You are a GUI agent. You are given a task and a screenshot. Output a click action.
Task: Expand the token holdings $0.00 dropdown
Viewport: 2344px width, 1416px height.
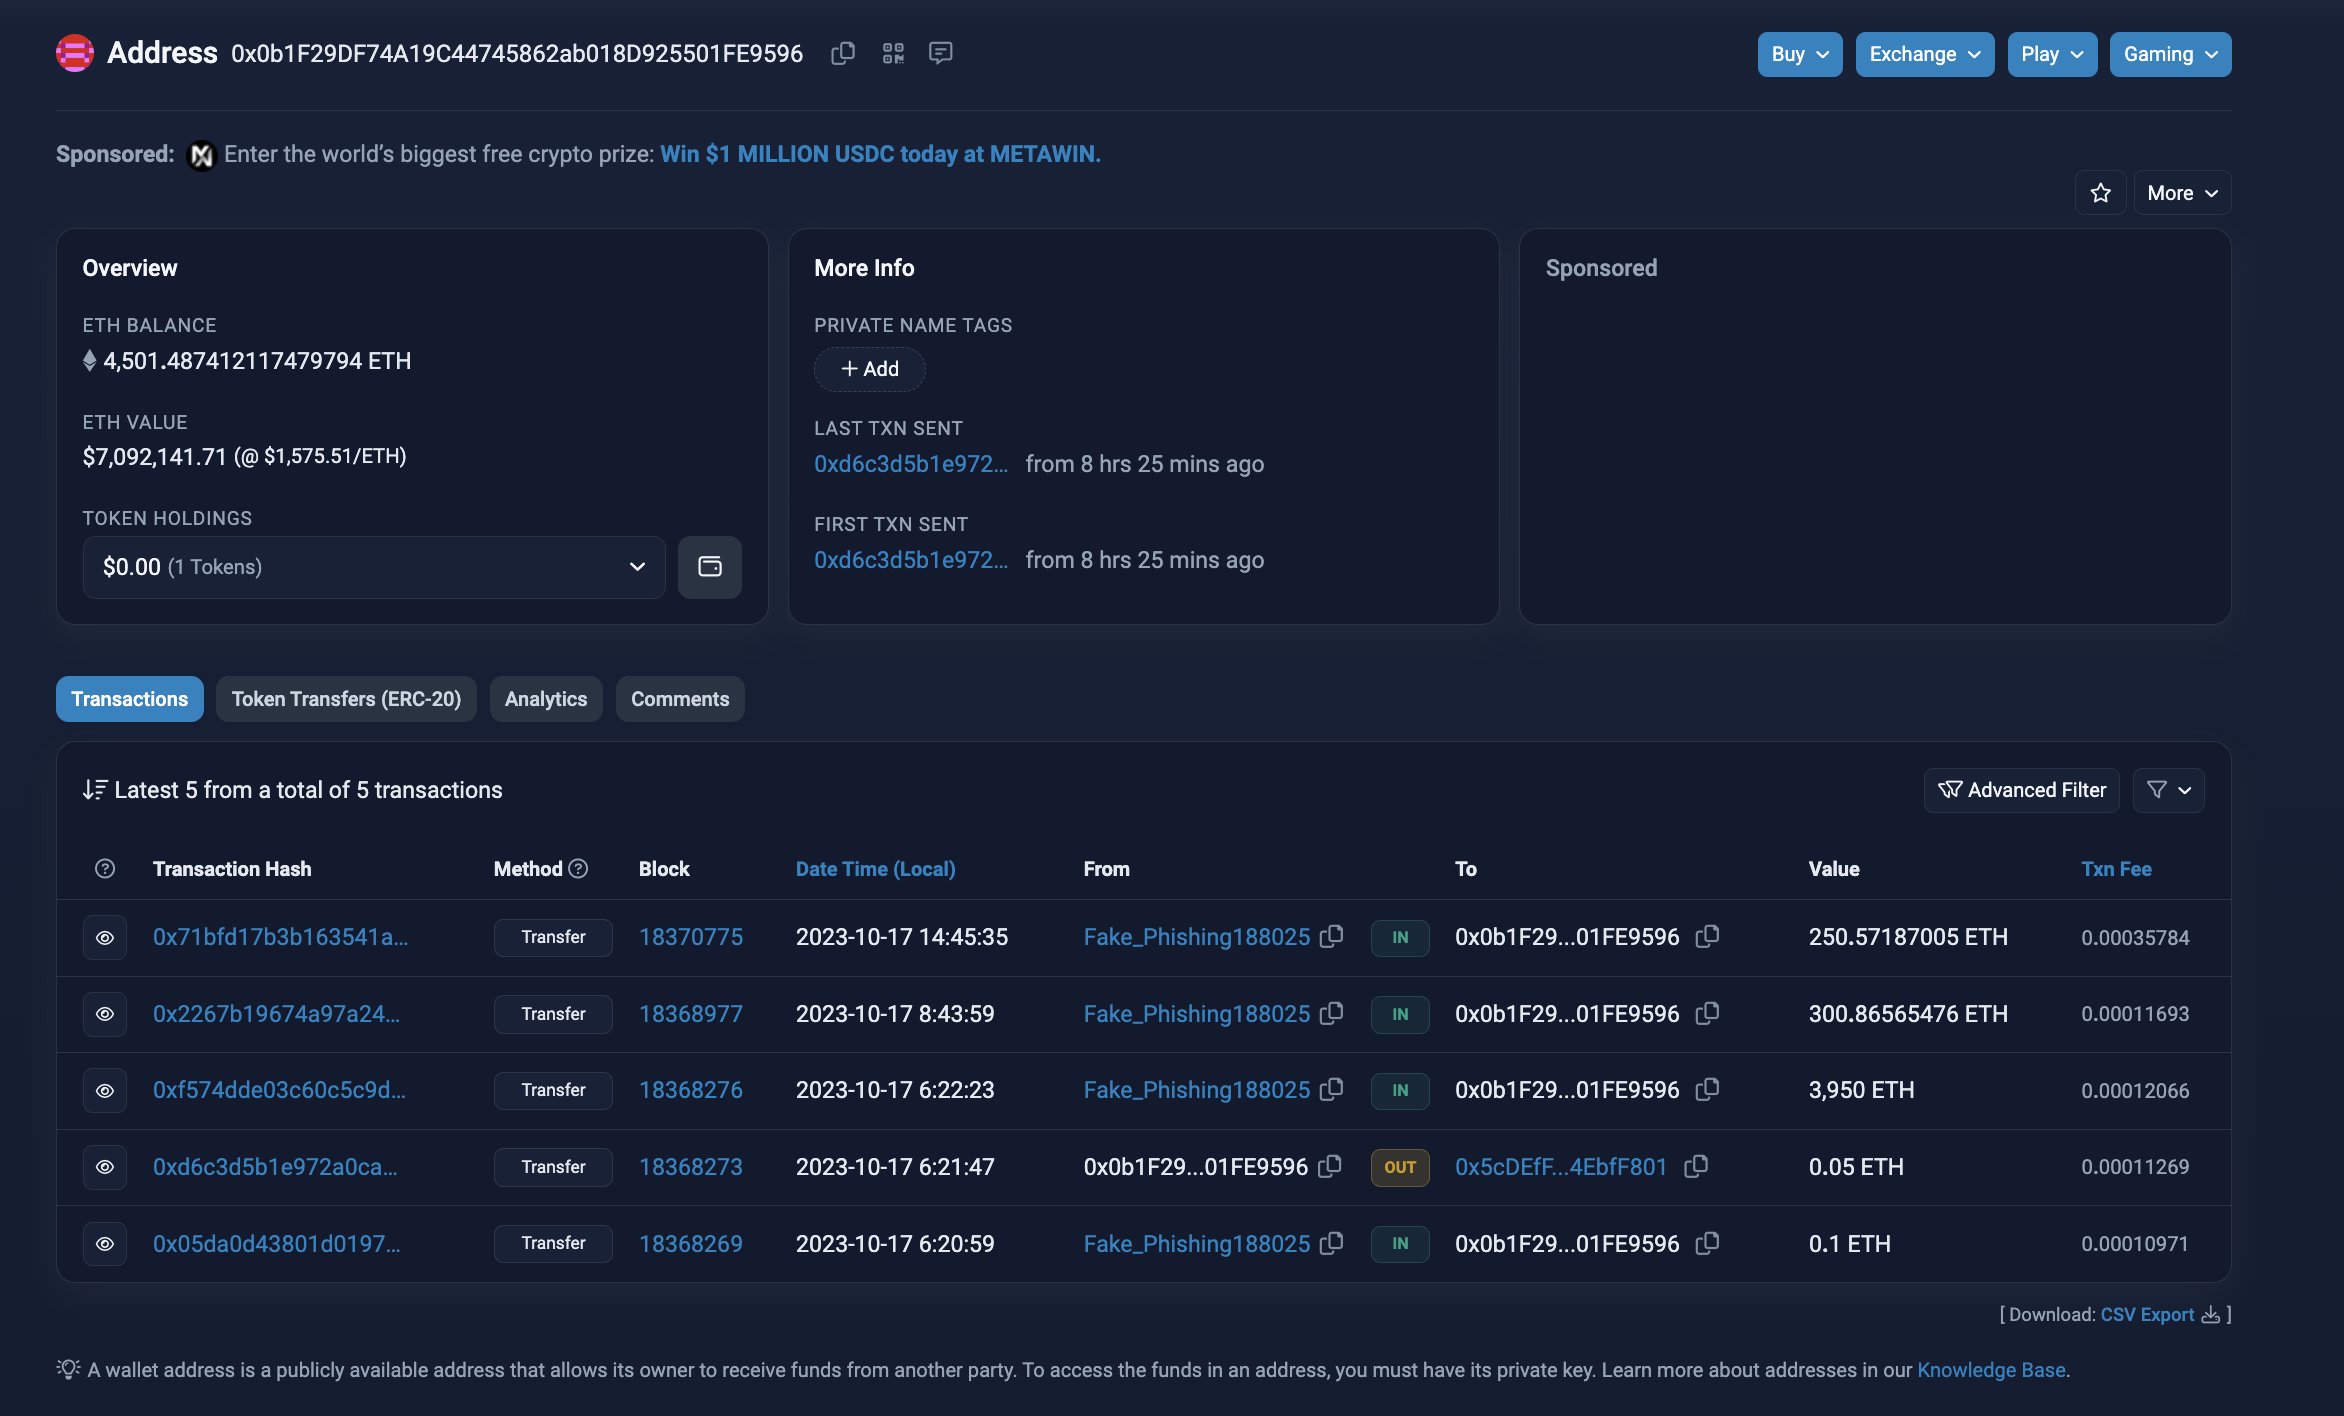click(x=374, y=567)
